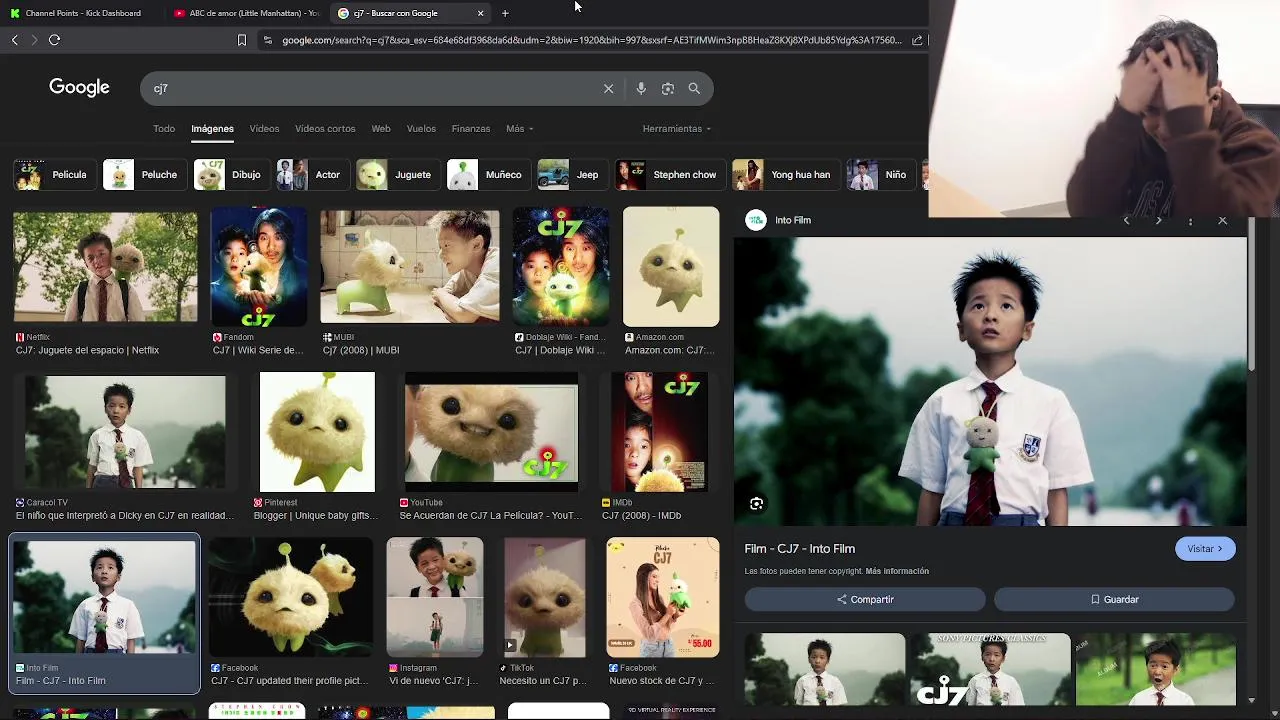Open the Into Film source icon in the preview header
The image size is (1280, 720).
756,220
